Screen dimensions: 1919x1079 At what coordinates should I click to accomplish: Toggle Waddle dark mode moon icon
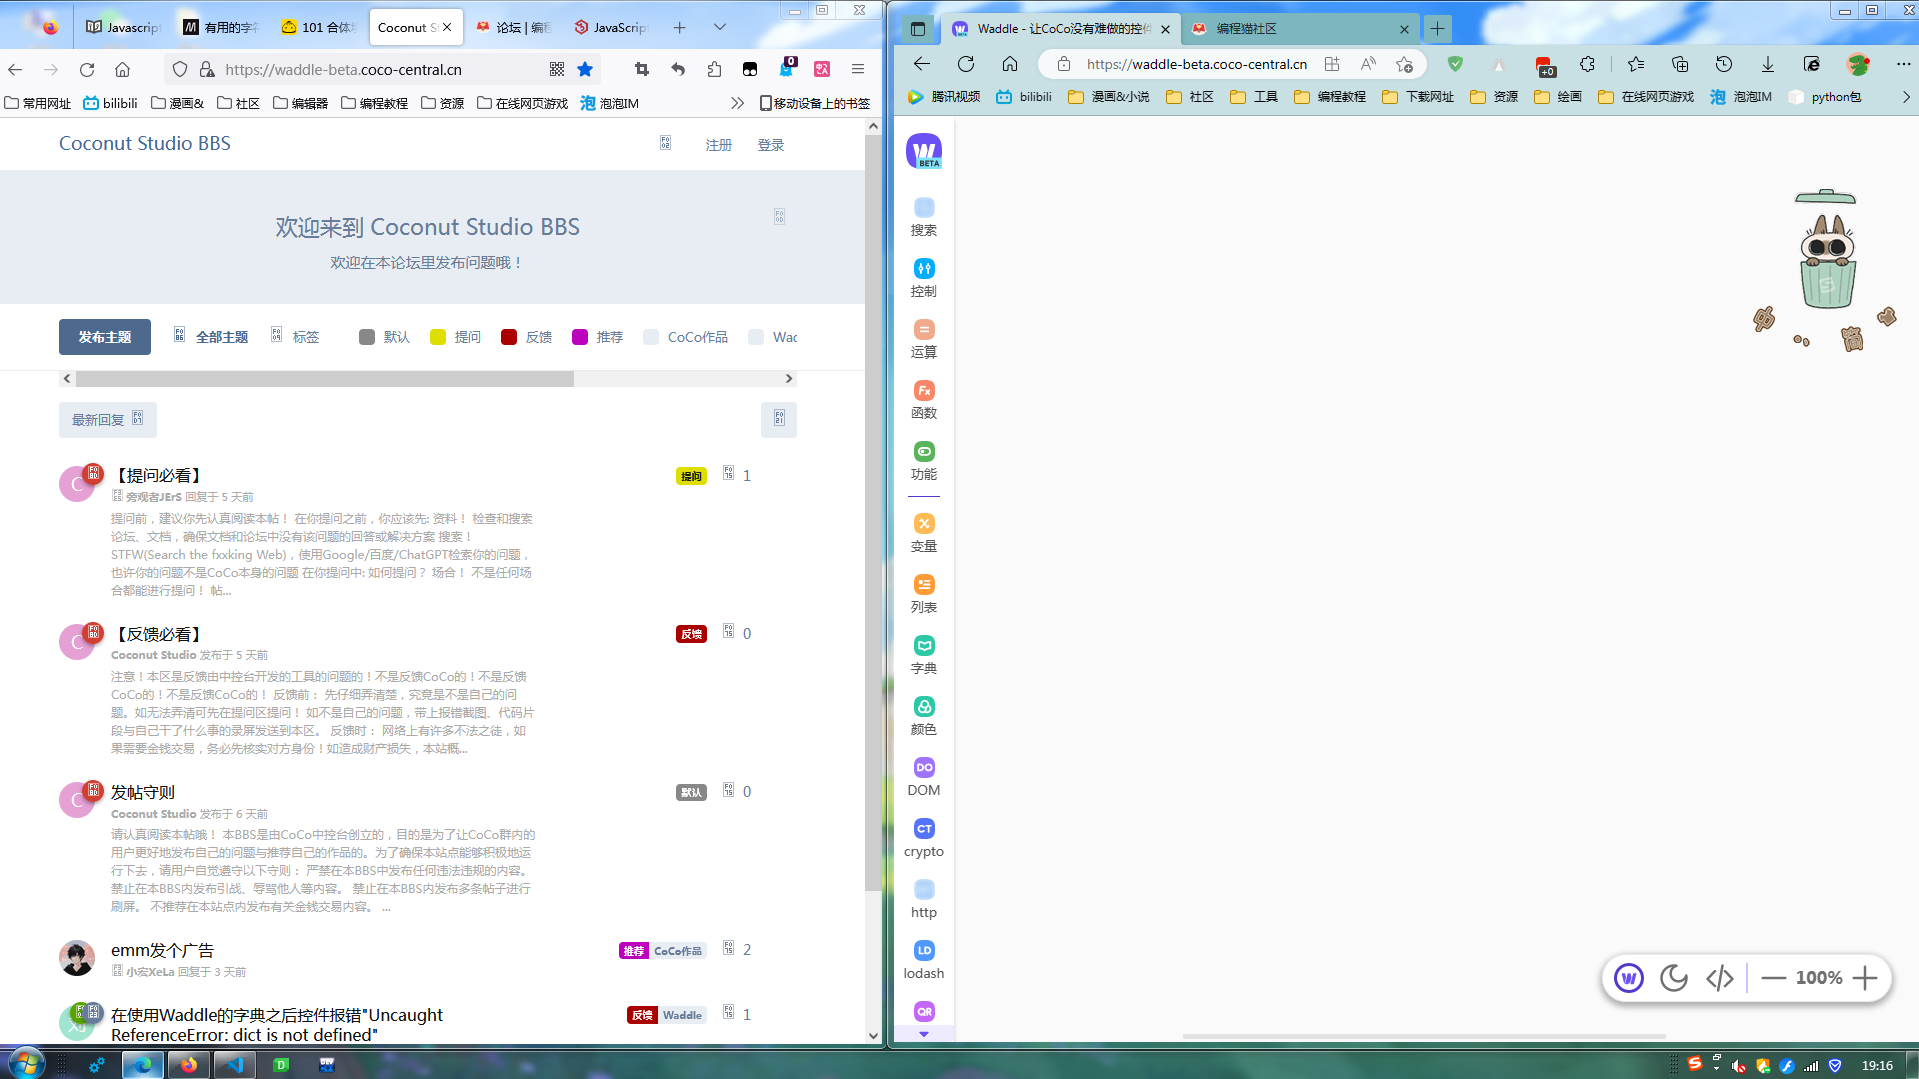pyautogui.click(x=1674, y=978)
